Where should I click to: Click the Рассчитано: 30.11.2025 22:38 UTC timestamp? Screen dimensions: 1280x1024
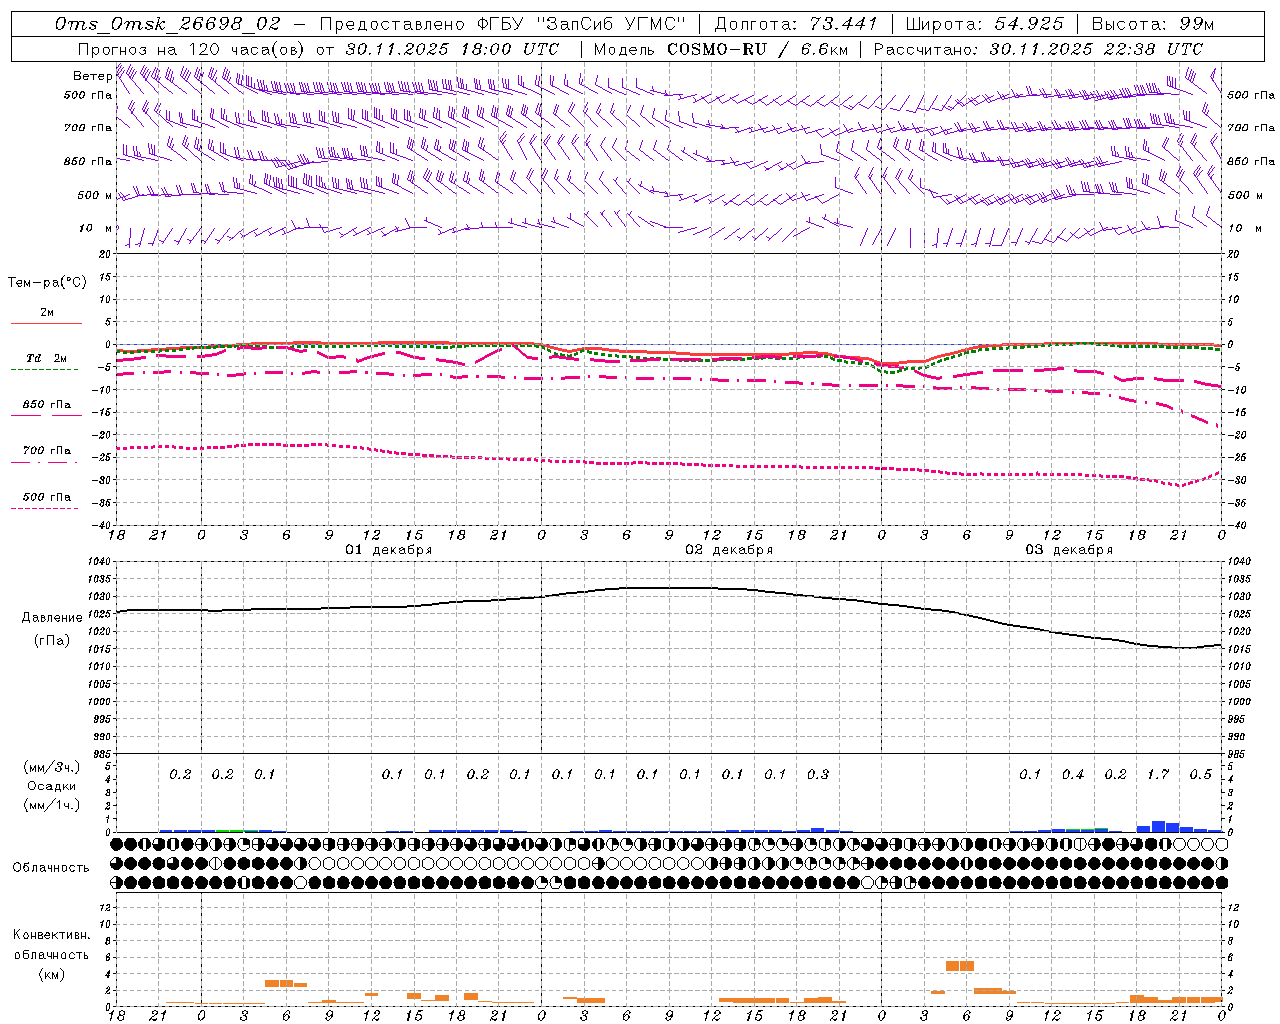coord(1038,49)
